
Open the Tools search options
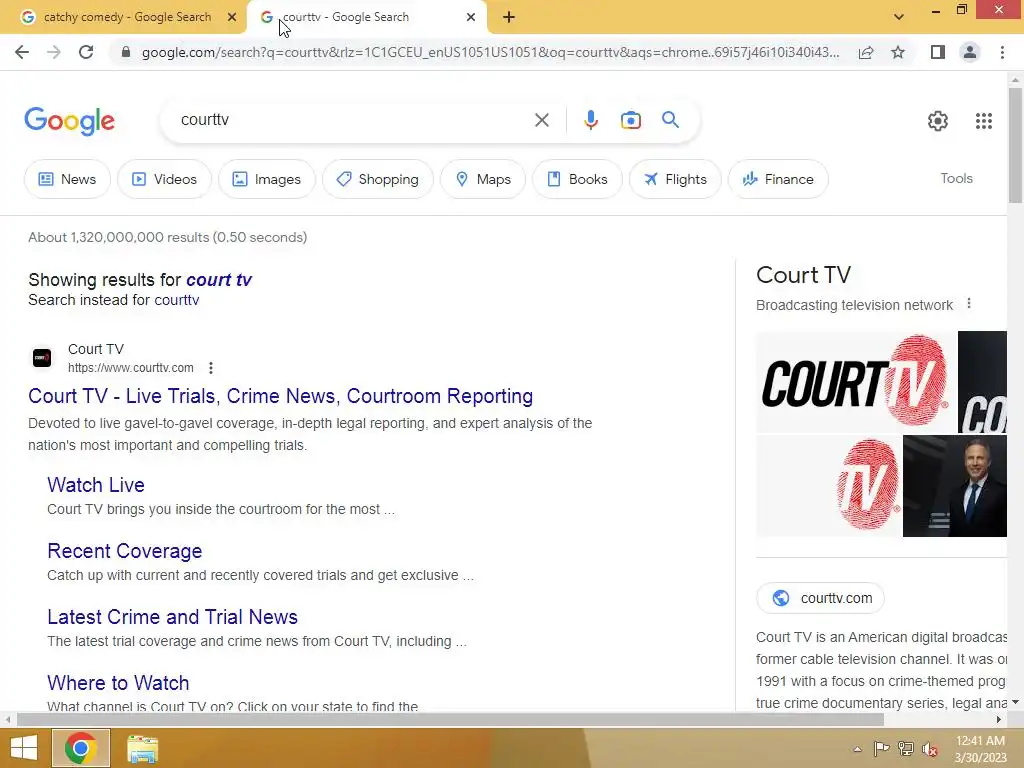[x=956, y=178]
